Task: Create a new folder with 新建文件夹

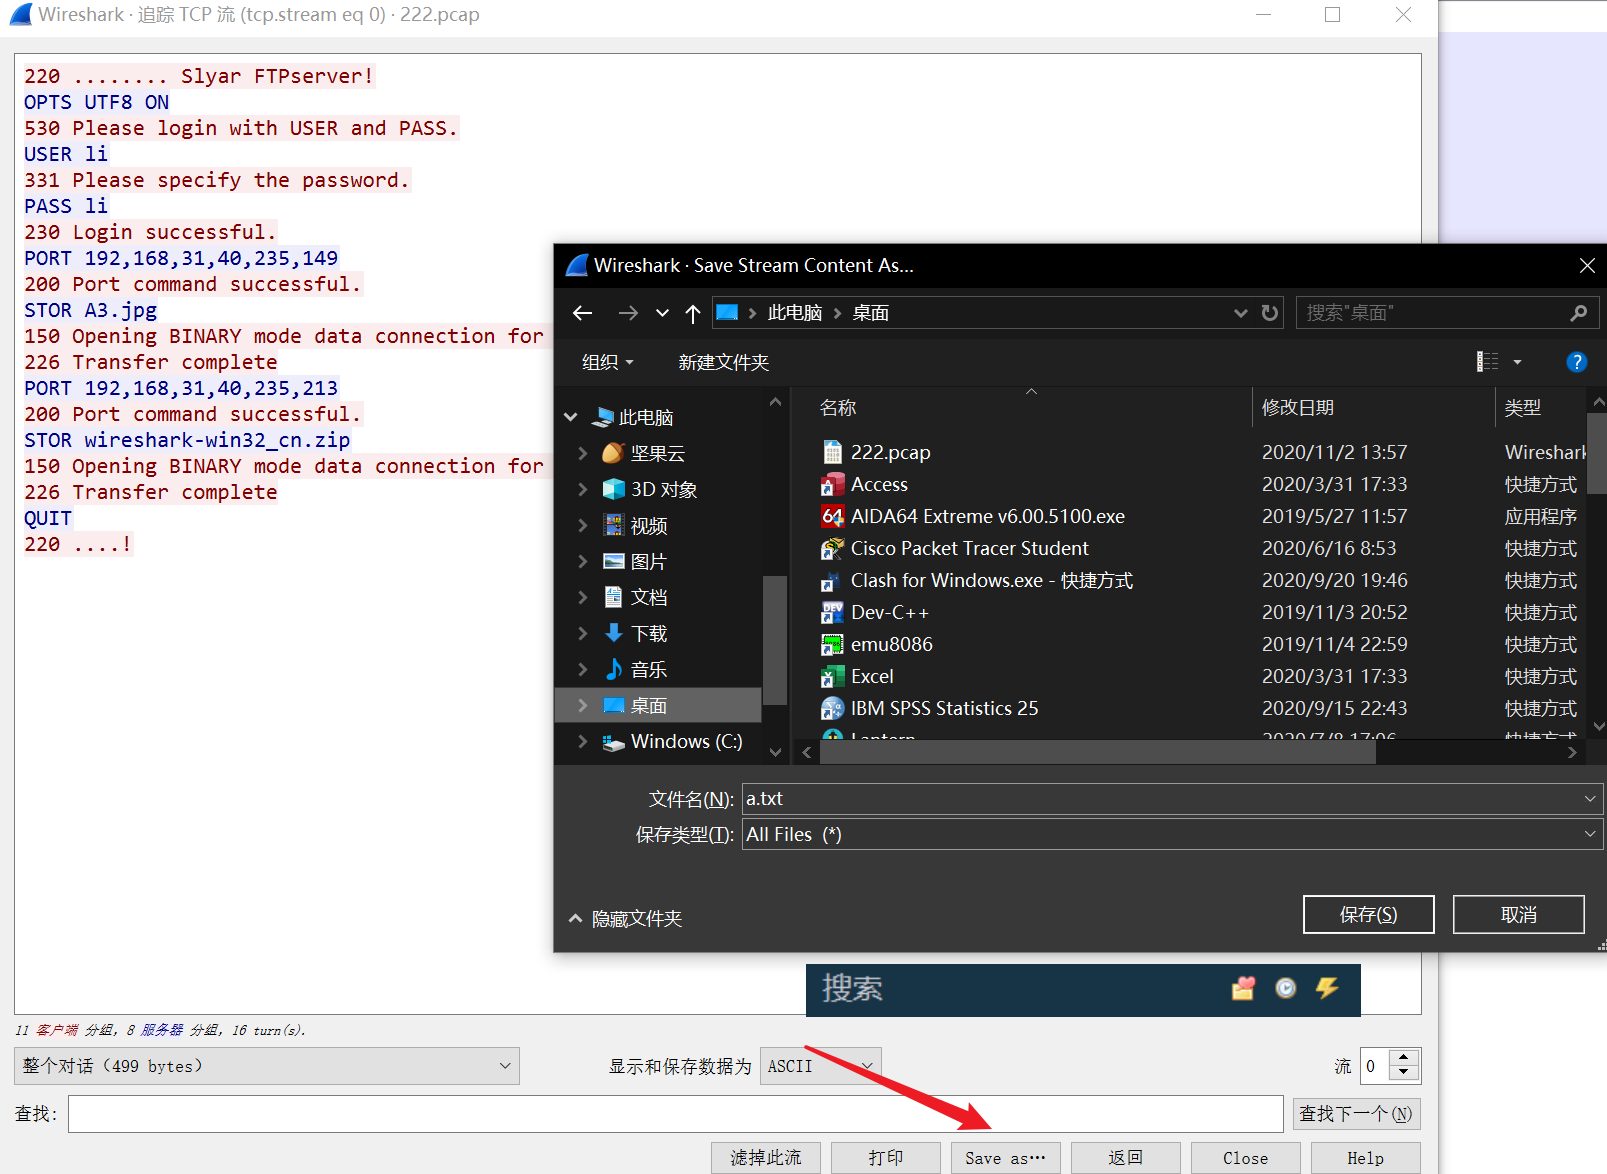Action: pyautogui.click(x=724, y=362)
